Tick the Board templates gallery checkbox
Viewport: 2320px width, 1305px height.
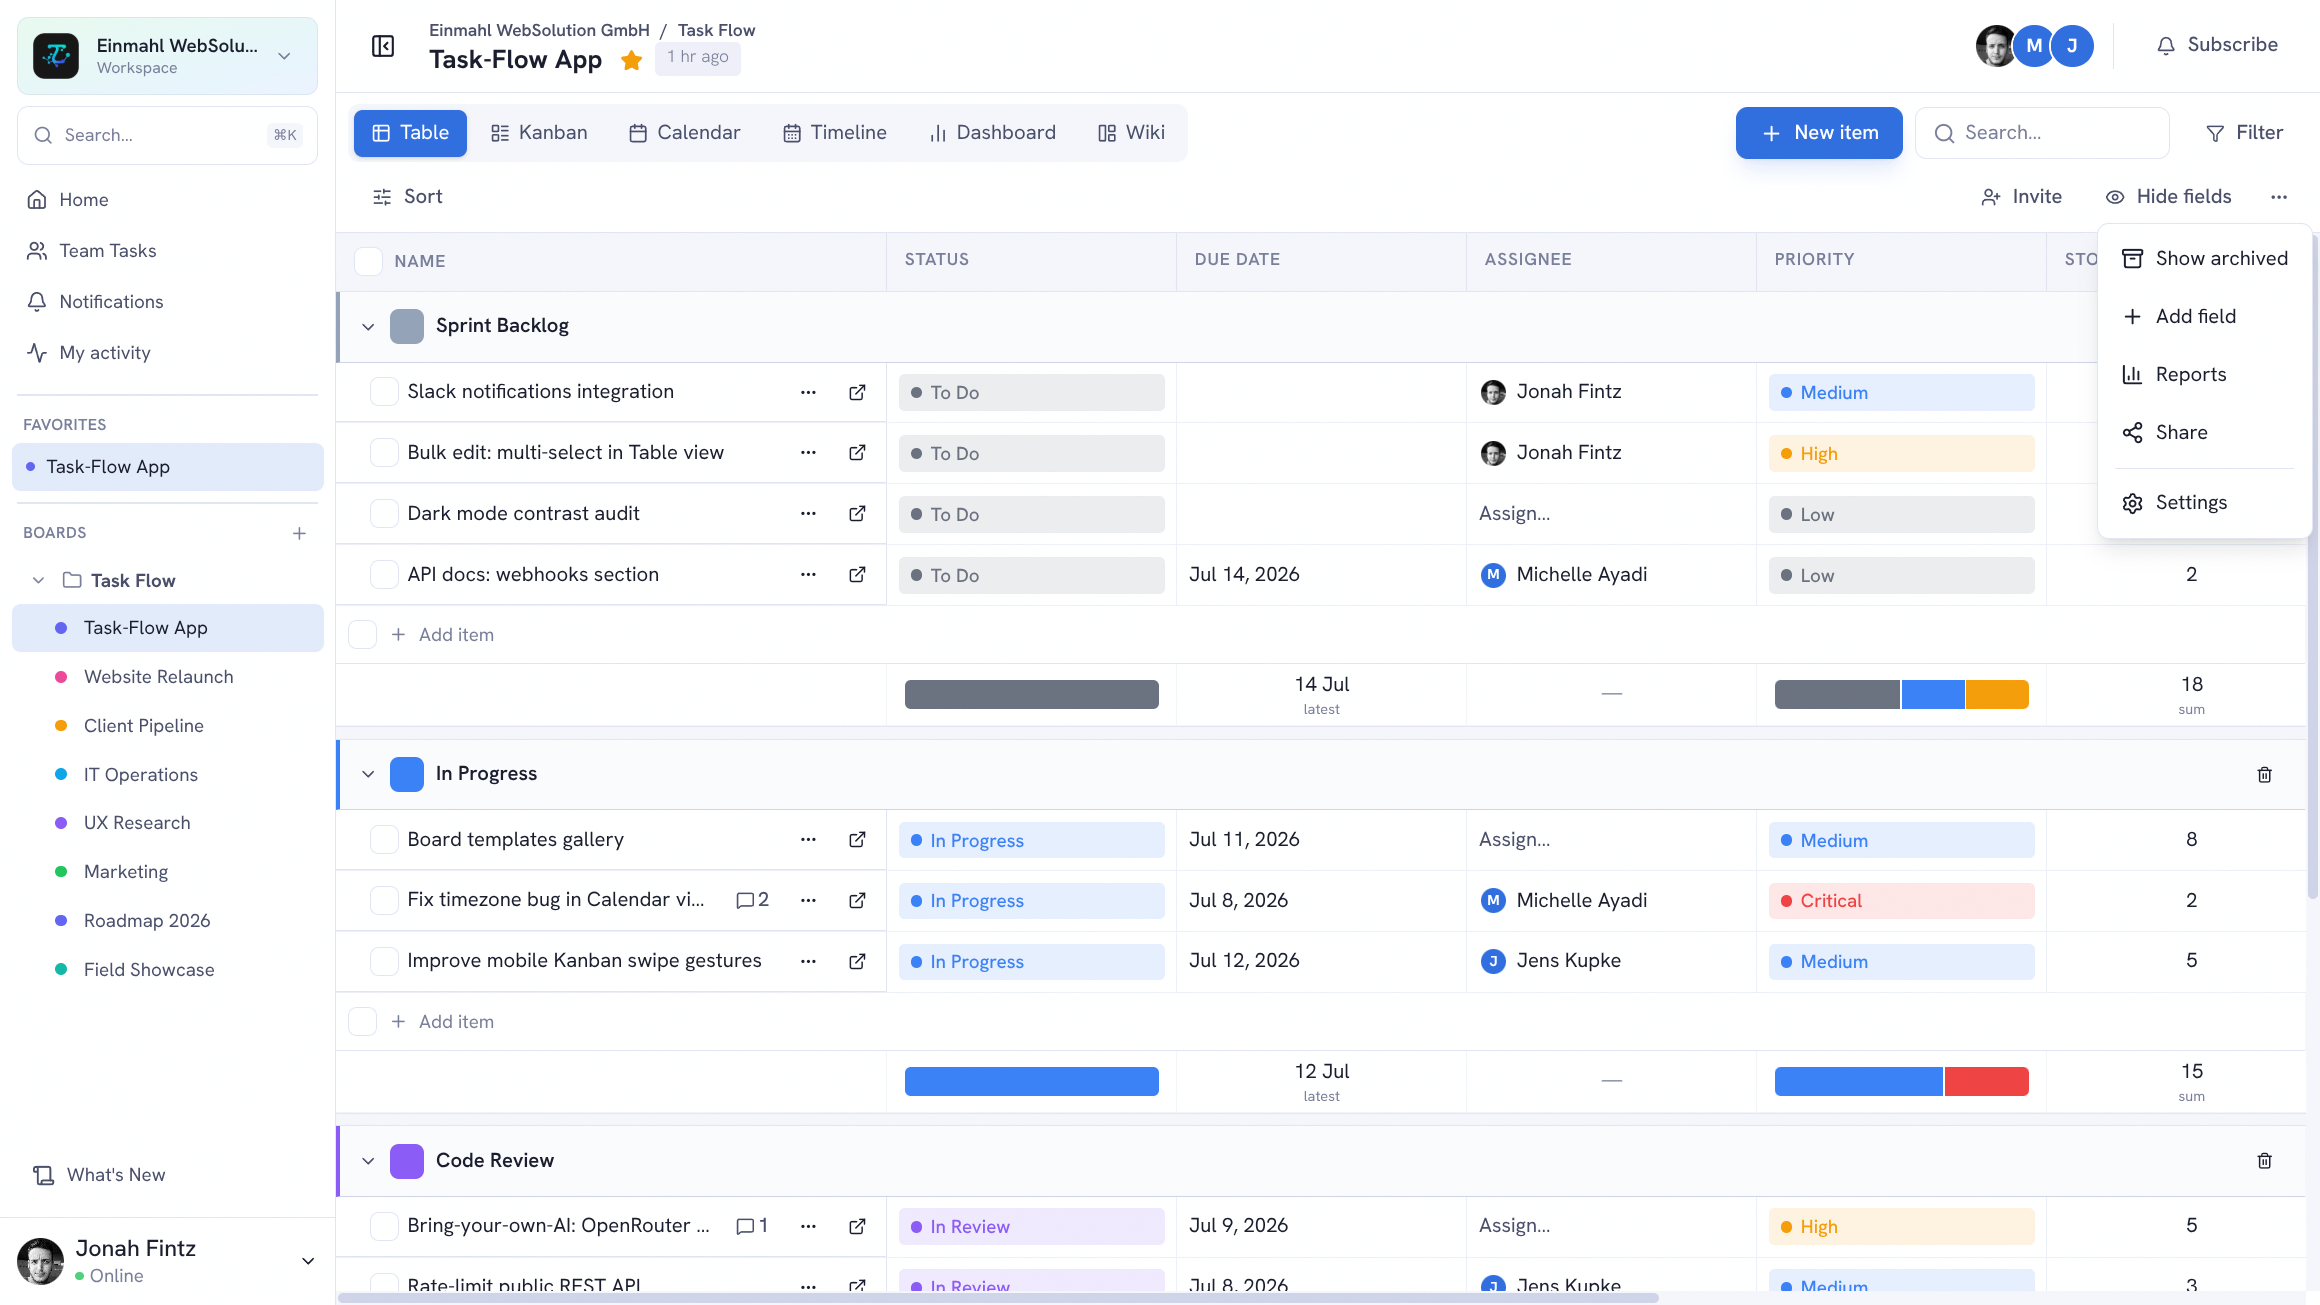click(x=384, y=840)
